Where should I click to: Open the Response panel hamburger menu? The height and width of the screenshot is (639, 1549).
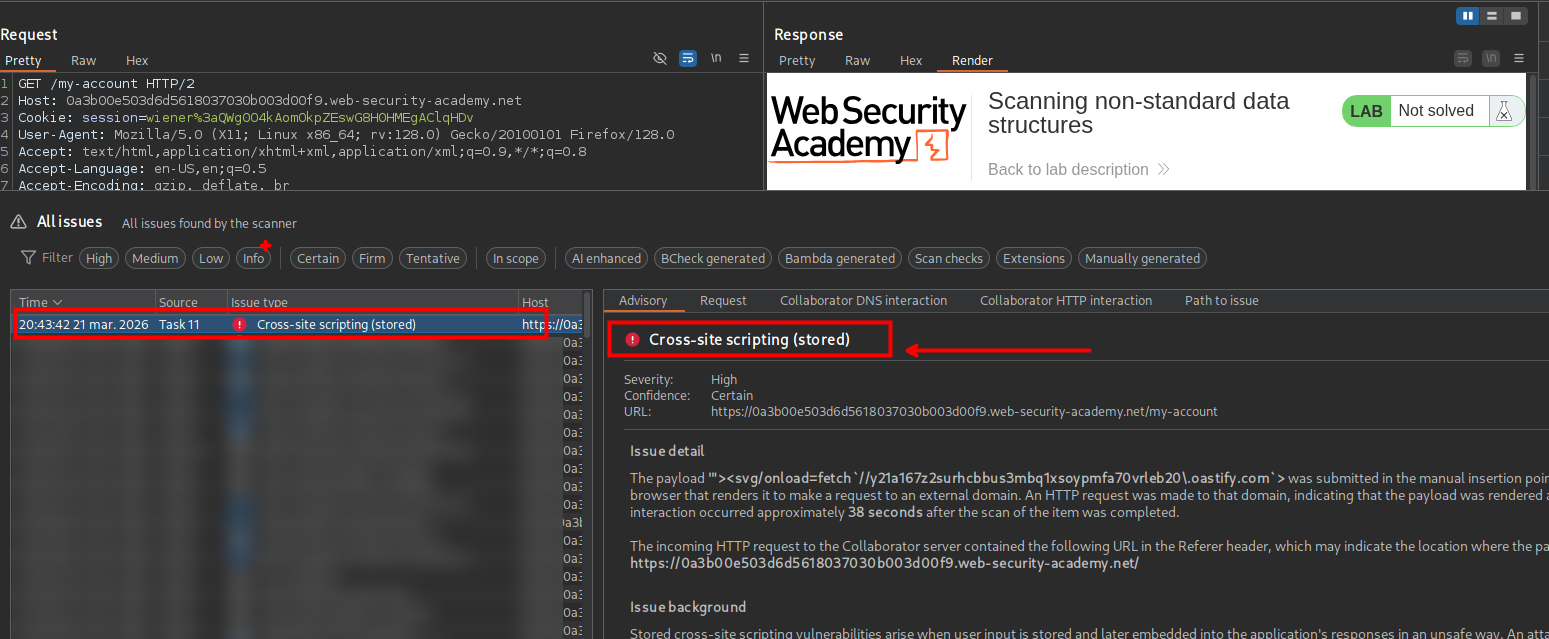[1519, 59]
